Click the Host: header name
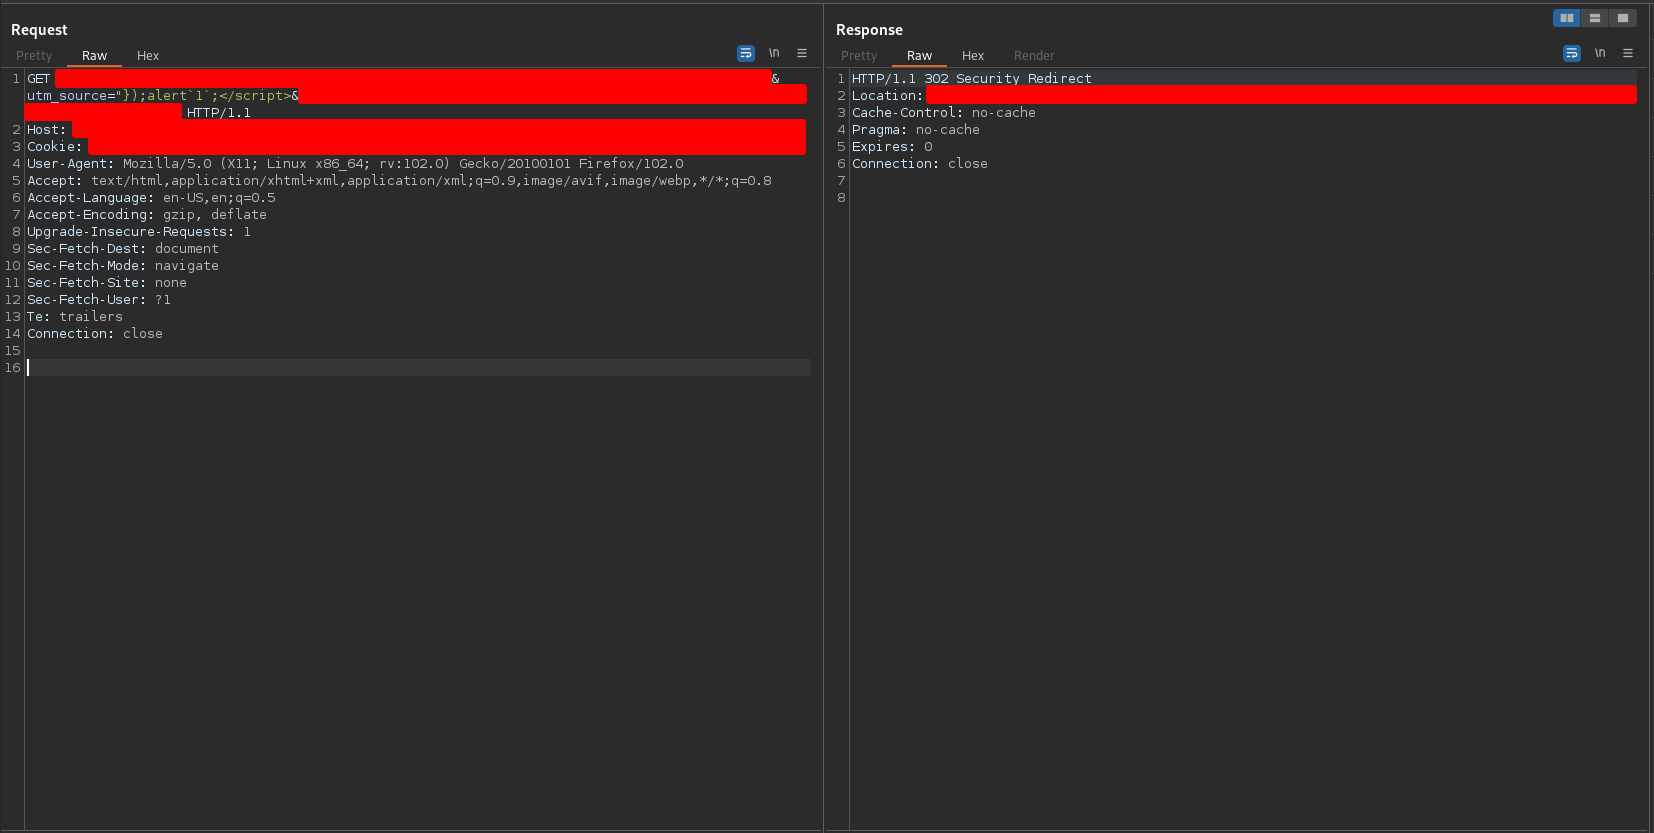Image resolution: width=1654 pixels, height=833 pixels. (x=47, y=130)
